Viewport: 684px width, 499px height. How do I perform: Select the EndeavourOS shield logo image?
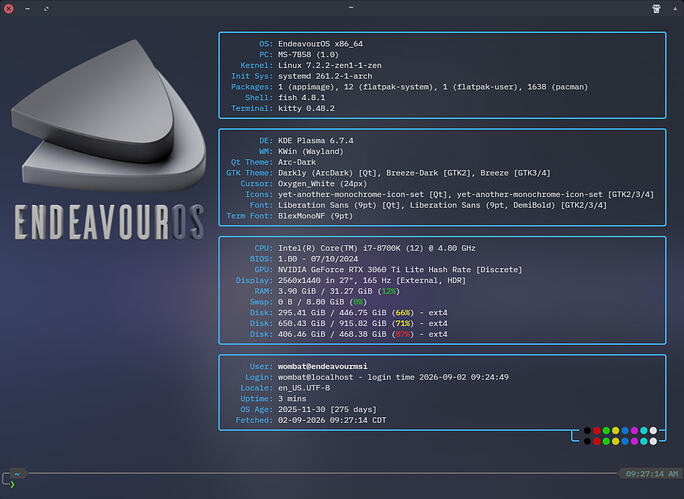108,115
